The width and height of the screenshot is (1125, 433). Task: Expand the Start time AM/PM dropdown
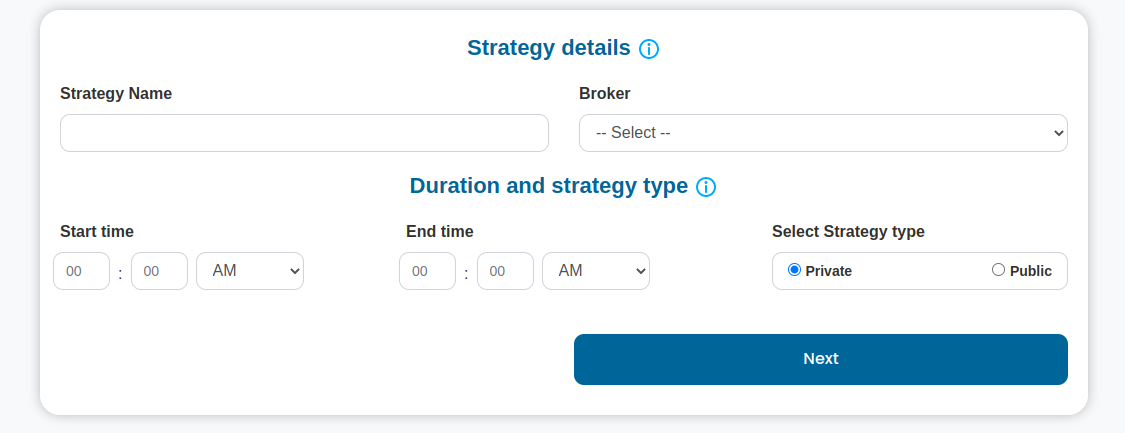click(250, 271)
